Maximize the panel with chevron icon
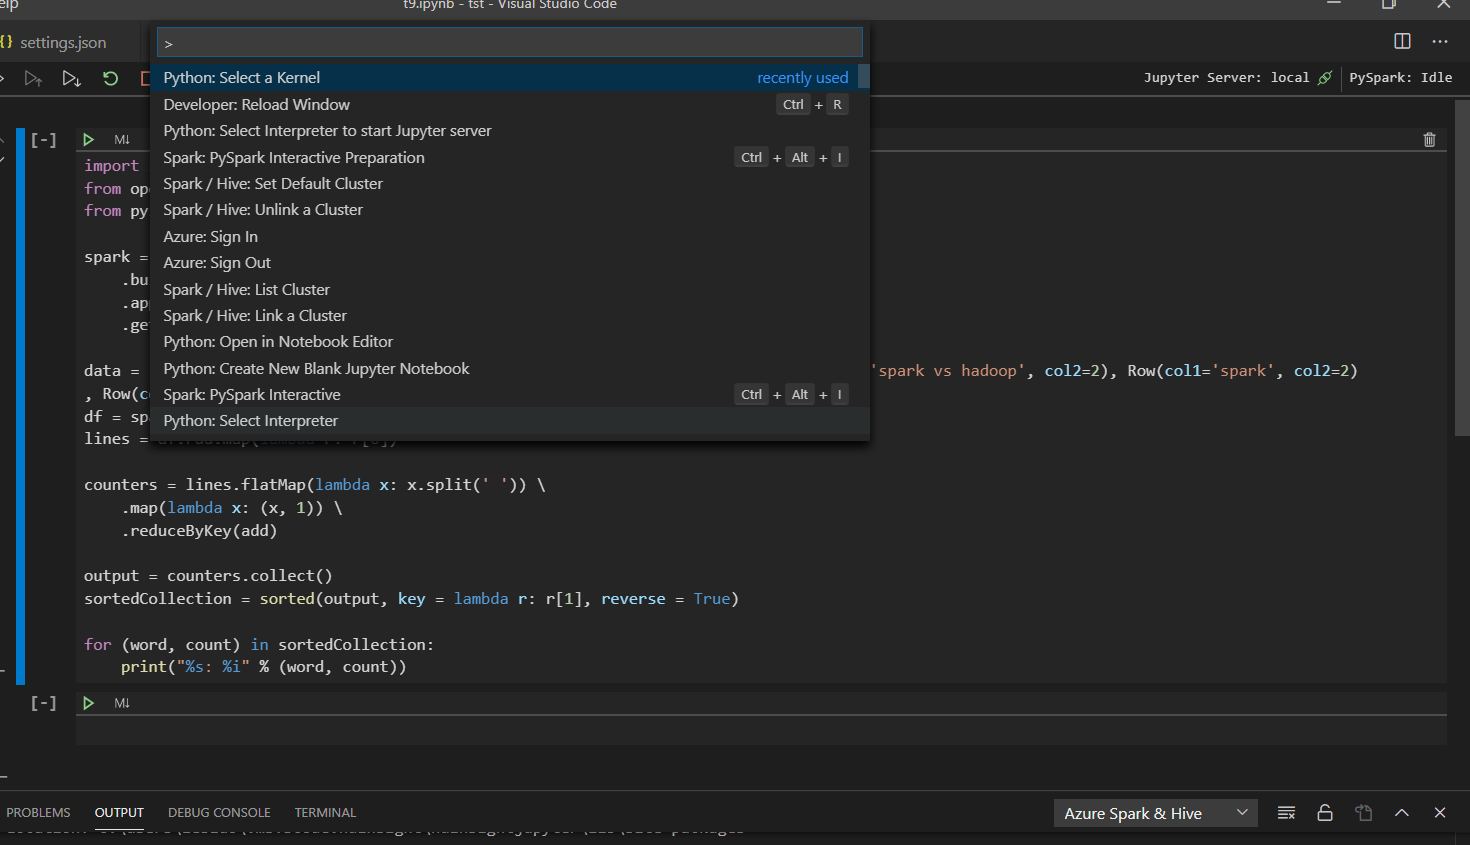Screen dimensions: 1470x845 (x=1401, y=813)
